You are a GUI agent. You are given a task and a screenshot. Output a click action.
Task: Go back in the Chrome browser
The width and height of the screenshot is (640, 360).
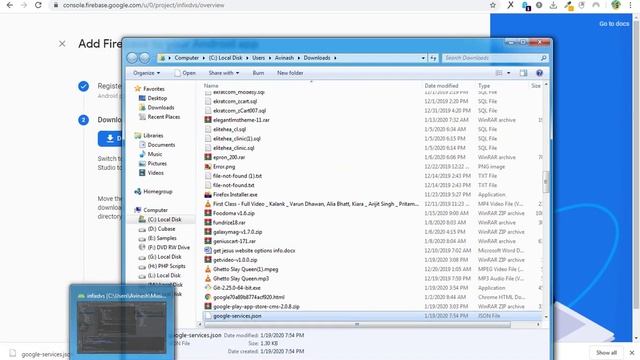pos(10,5)
